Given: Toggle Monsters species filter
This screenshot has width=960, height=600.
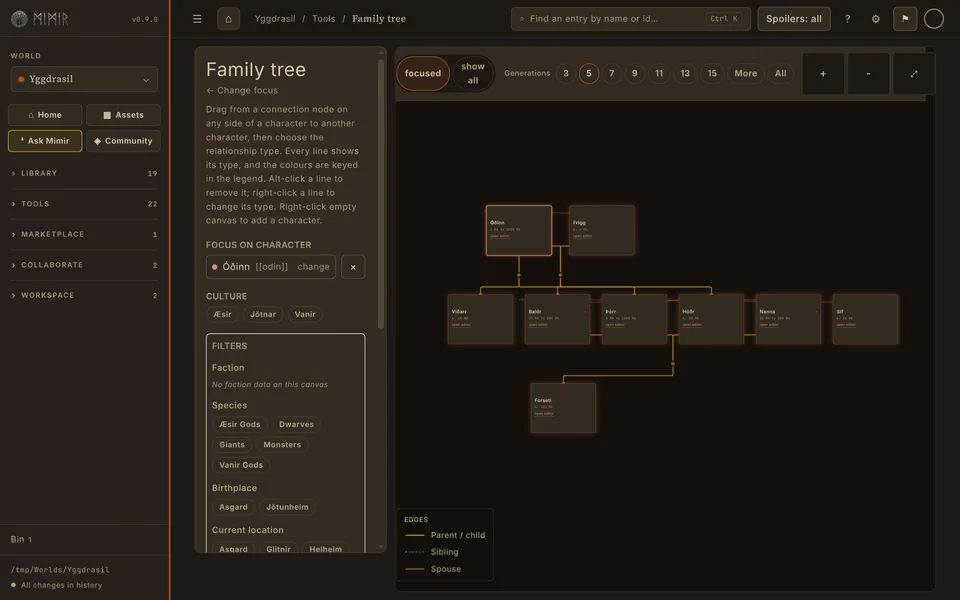Looking at the screenshot, I should click(282, 444).
